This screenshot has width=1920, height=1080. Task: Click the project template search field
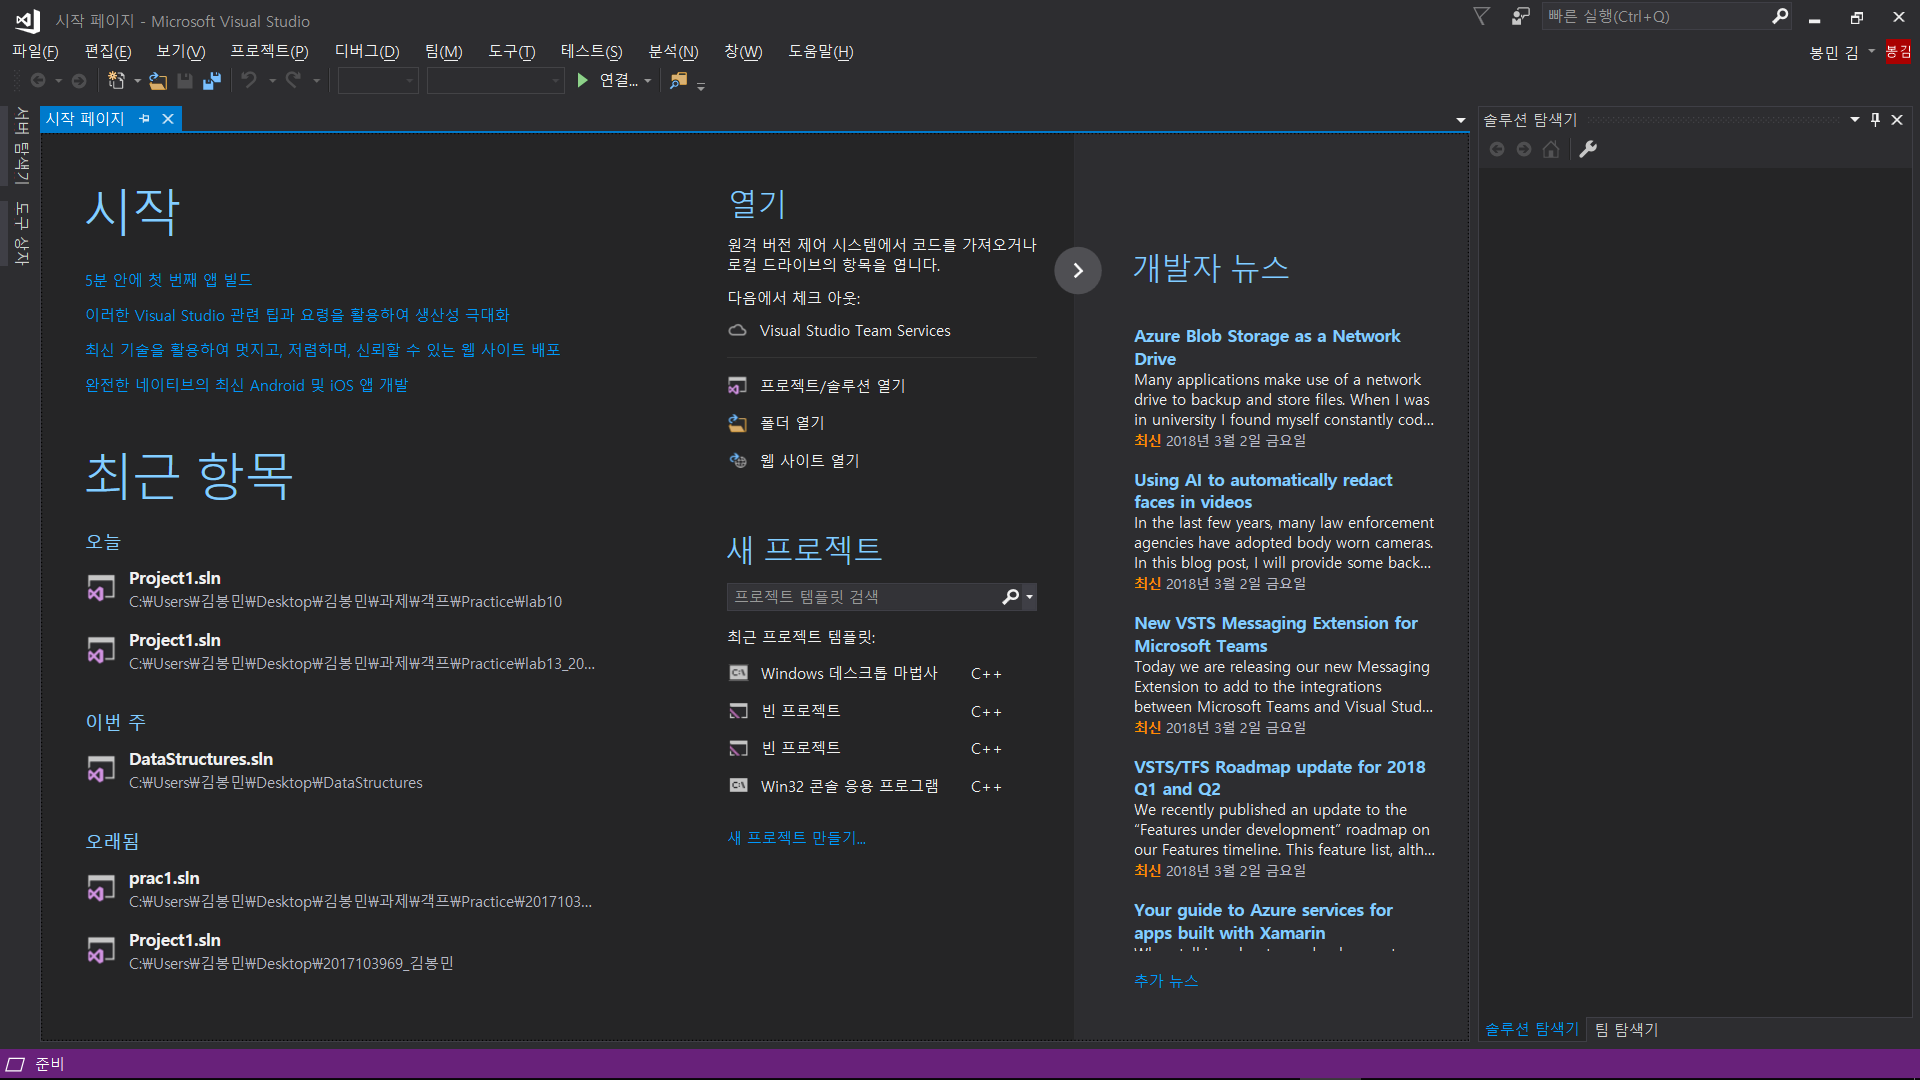[860, 597]
